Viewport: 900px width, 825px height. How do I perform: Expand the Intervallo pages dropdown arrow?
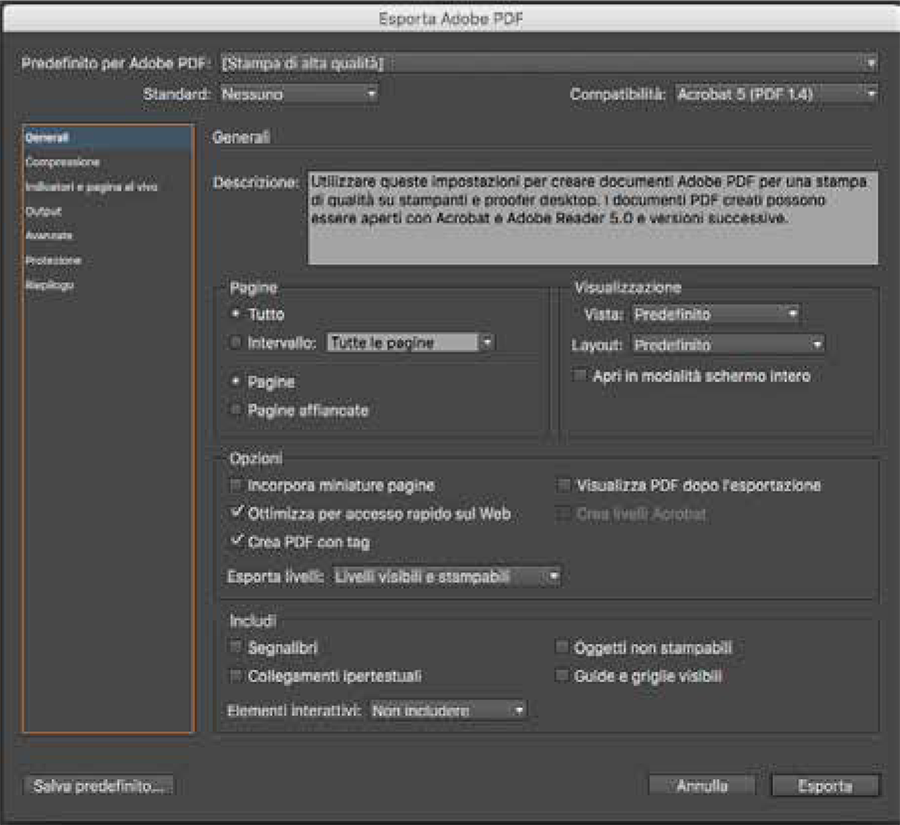[x=486, y=342]
